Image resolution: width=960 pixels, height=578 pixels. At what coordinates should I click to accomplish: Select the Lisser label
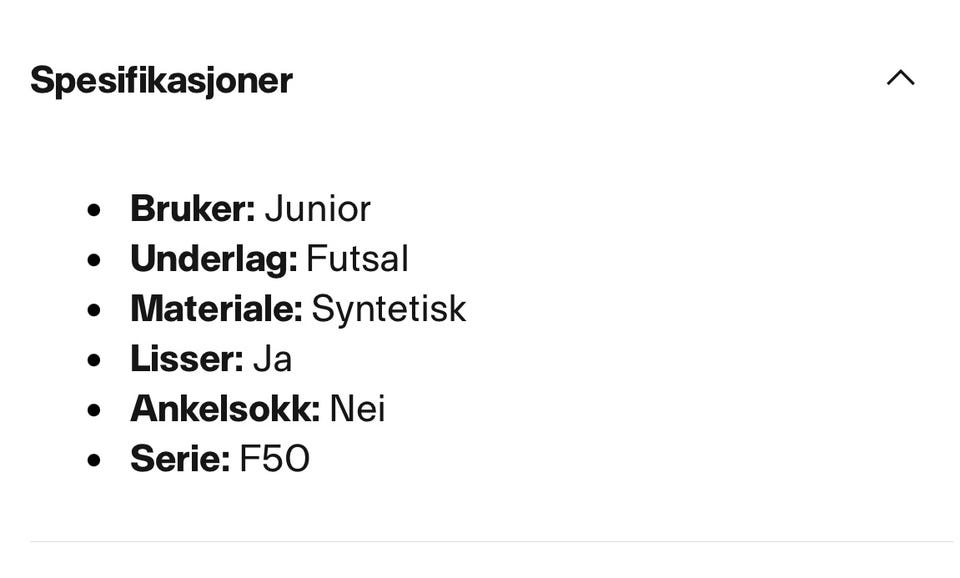coord(187,359)
